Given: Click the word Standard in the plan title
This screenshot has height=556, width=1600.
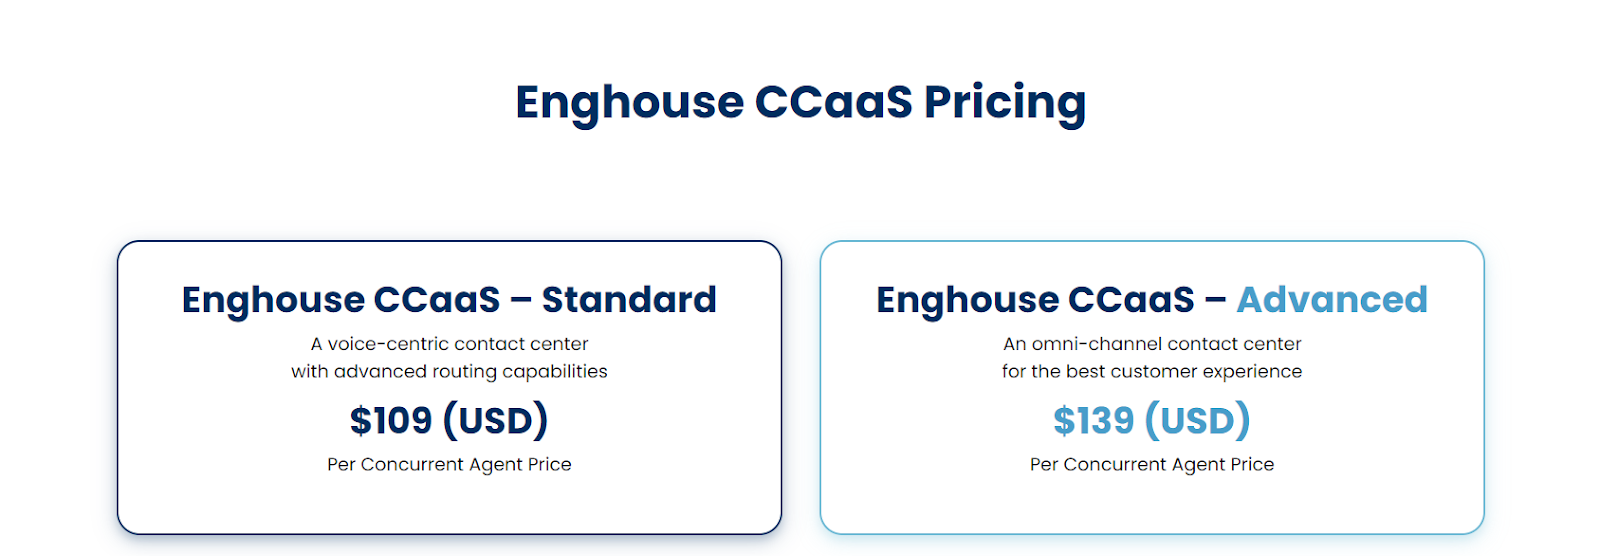Looking at the screenshot, I should [629, 300].
